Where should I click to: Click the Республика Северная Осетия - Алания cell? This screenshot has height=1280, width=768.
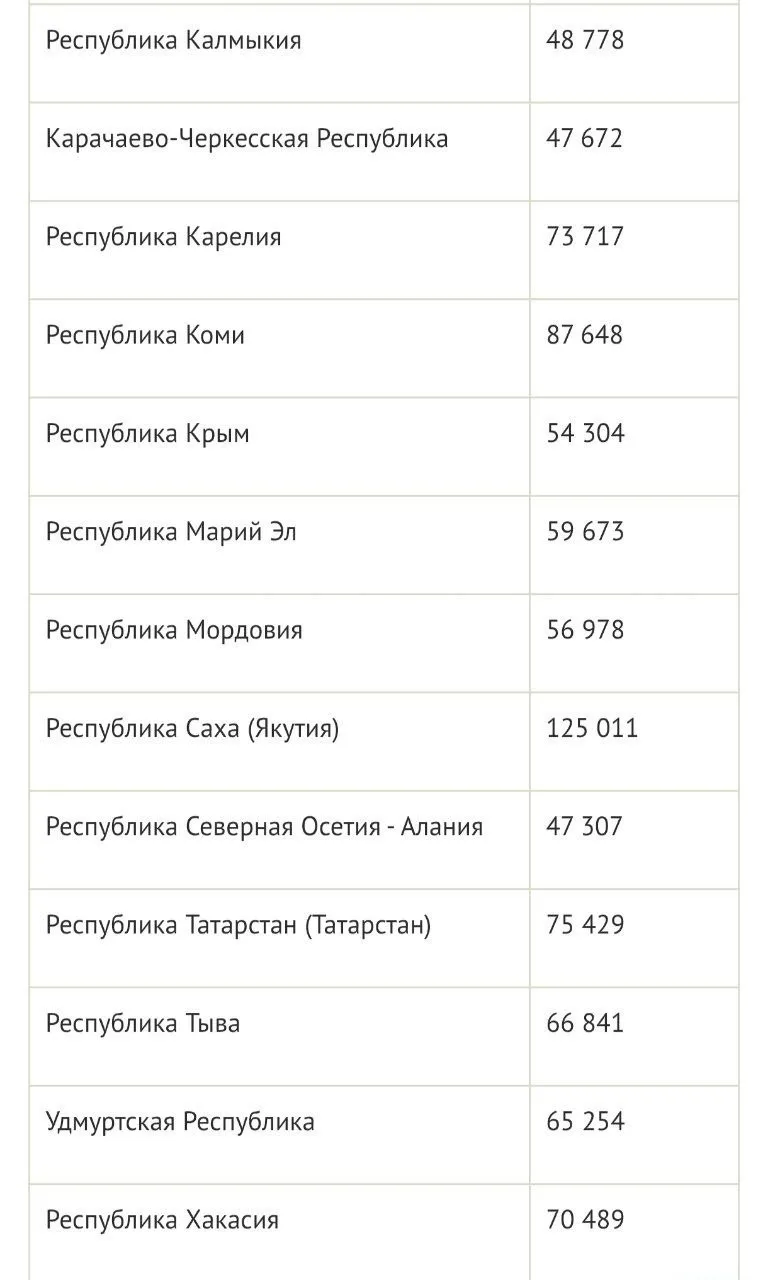[264, 826]
